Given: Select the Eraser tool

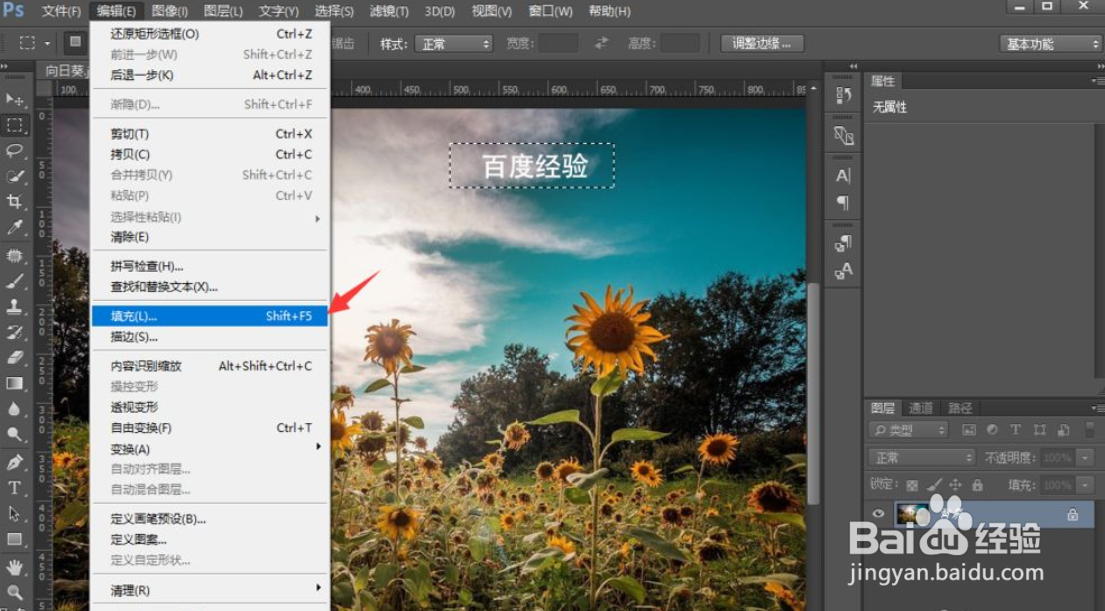Looking at the screenshot, I should point(14,357).
